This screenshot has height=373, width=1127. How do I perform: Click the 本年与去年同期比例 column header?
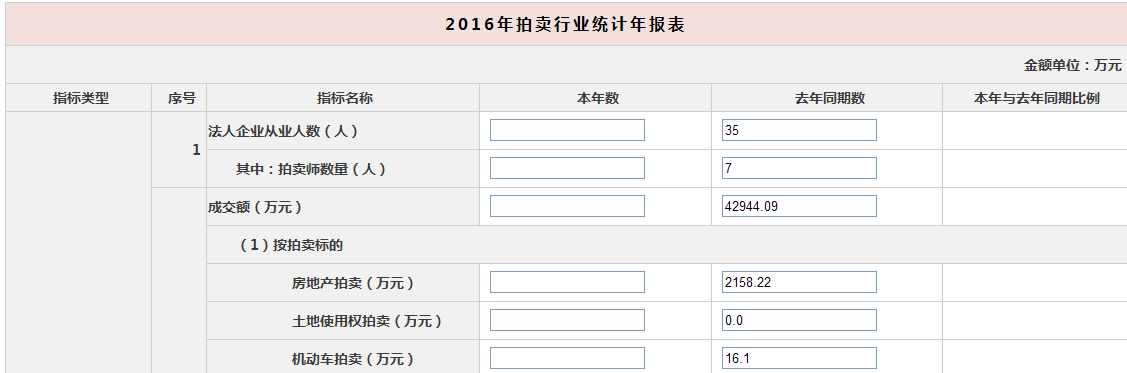[1035, 98]
